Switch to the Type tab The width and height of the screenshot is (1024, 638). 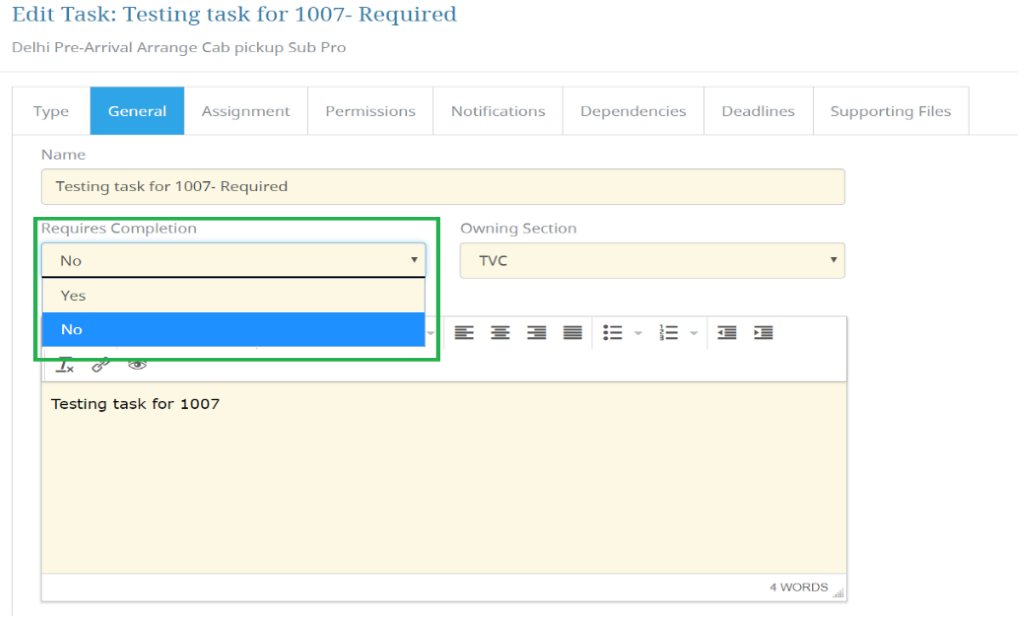[x=51, y=111]
